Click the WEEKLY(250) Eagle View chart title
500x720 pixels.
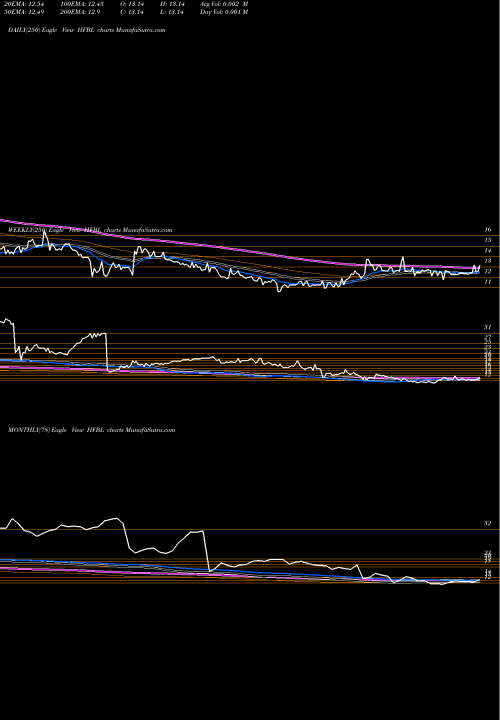click(90, 230)
